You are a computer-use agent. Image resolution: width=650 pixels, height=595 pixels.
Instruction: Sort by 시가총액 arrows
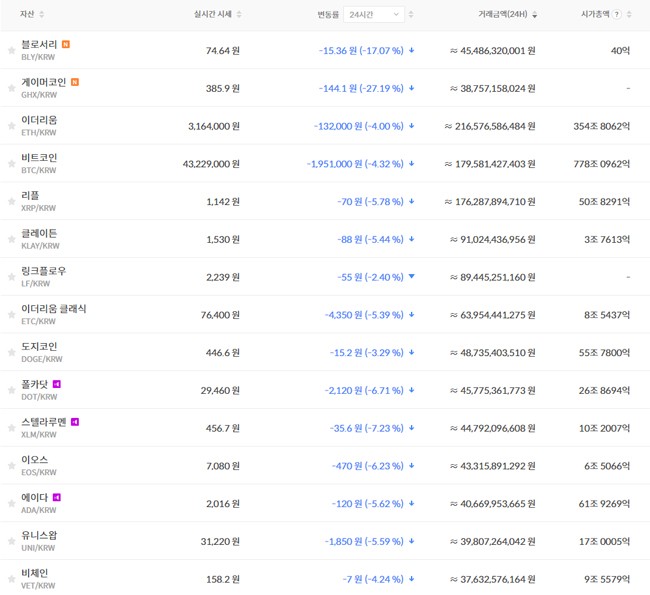629,15
